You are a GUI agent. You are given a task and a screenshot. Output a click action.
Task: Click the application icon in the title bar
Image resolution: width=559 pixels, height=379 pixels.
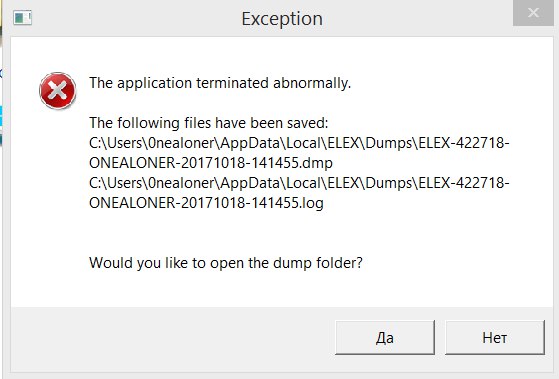(22, 18)
